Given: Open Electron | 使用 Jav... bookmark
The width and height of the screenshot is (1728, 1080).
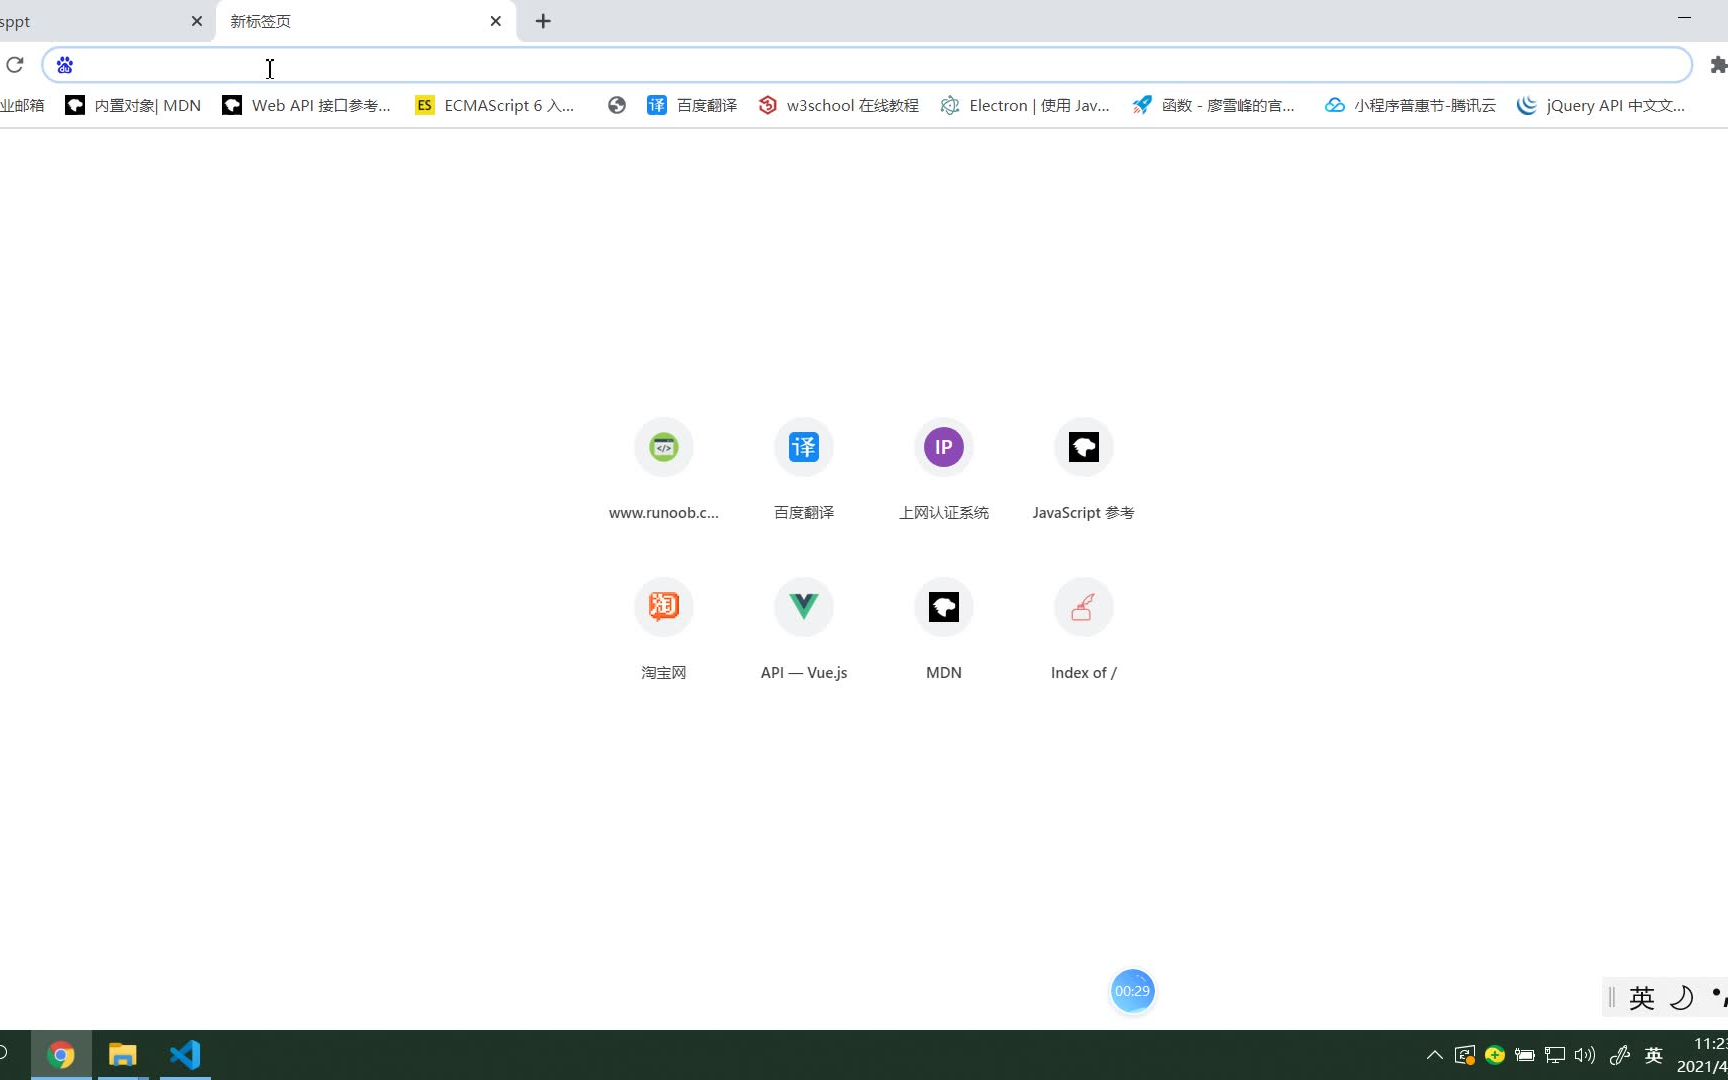Looking at the screenshot, I should (x=1025, y=105).
